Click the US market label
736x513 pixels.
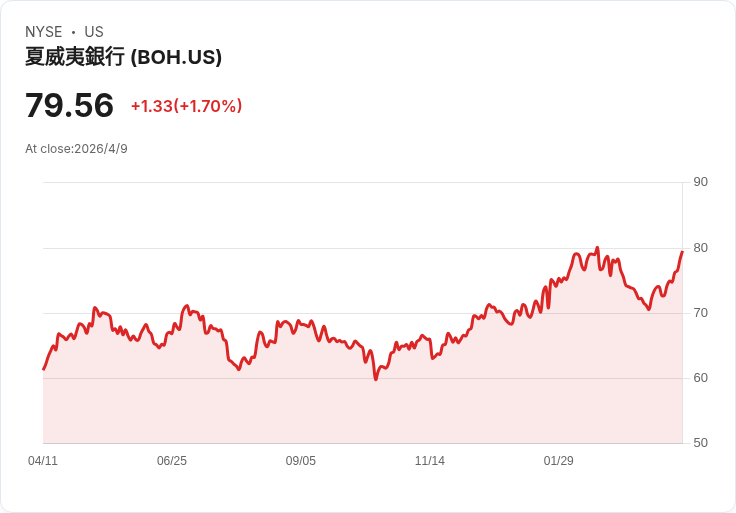click(94, 32)
